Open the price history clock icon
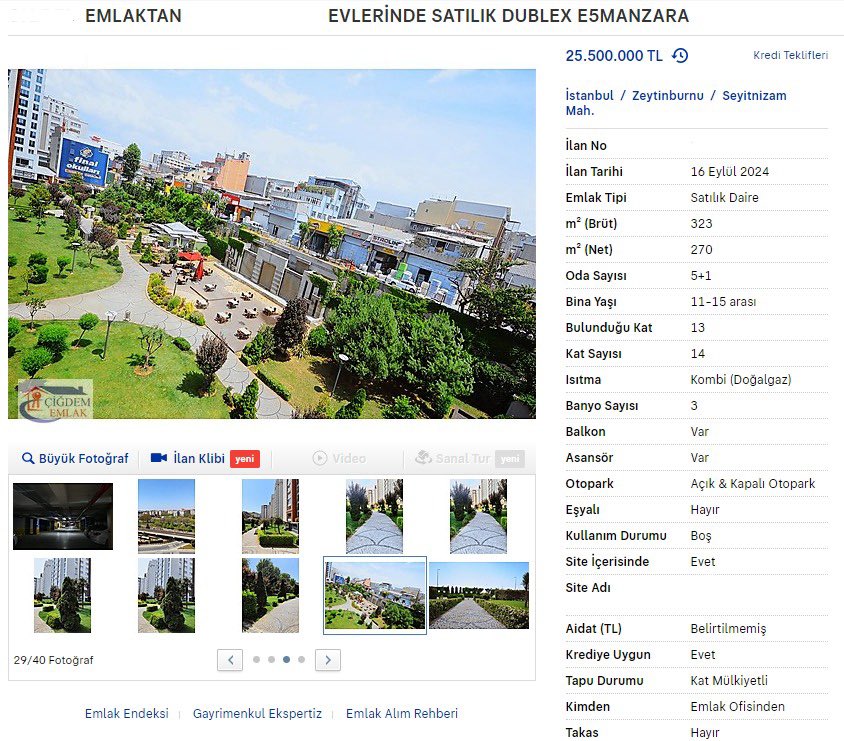 tap(680, 55)
